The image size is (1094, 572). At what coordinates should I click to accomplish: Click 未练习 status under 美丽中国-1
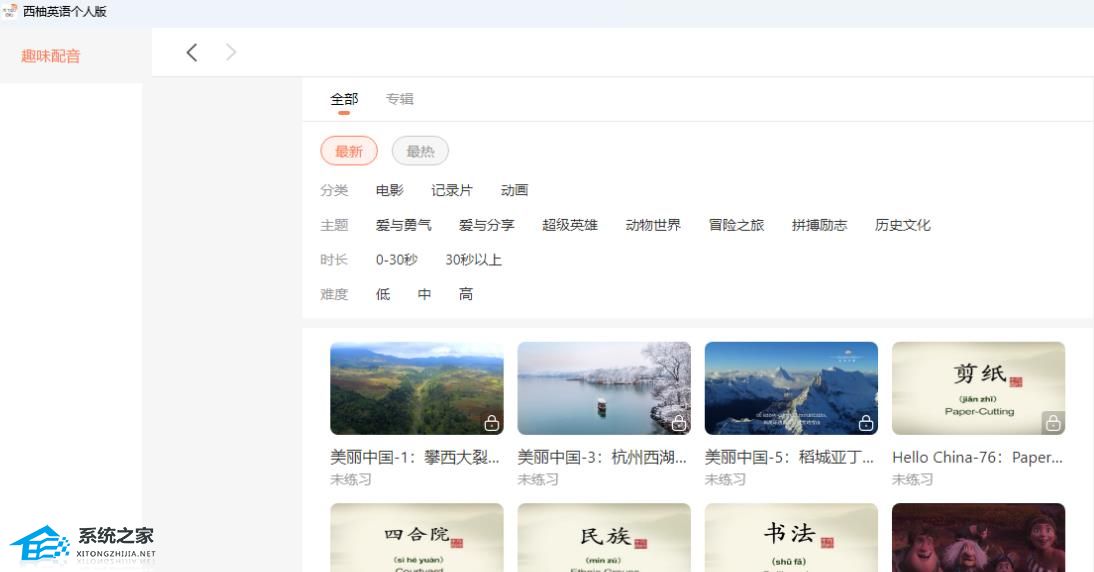click(351, 480)
